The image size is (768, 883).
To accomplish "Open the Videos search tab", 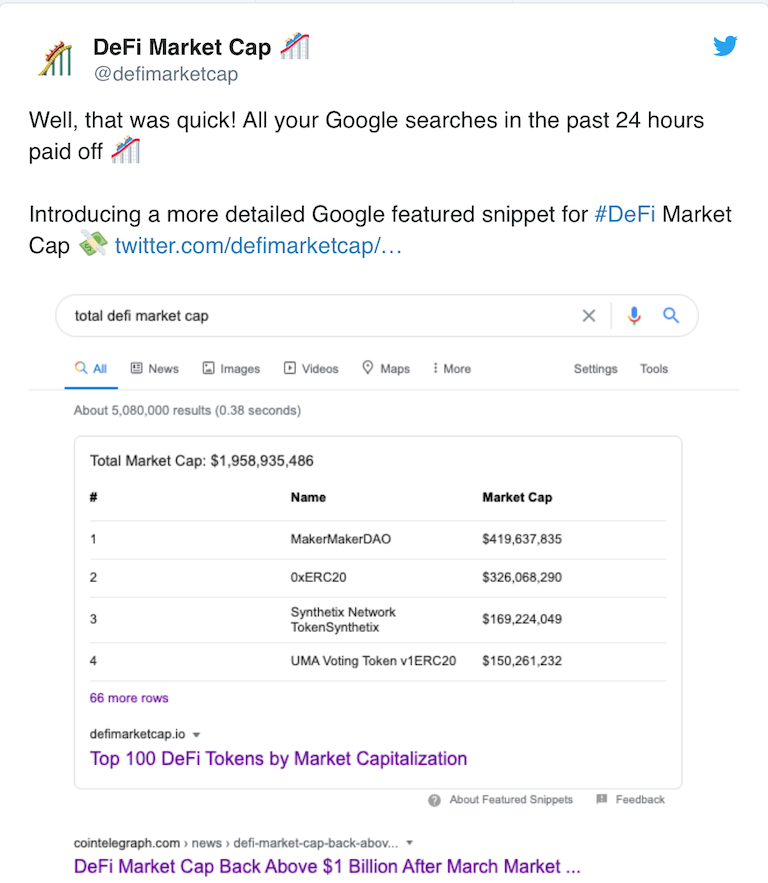I will (311, 369).
